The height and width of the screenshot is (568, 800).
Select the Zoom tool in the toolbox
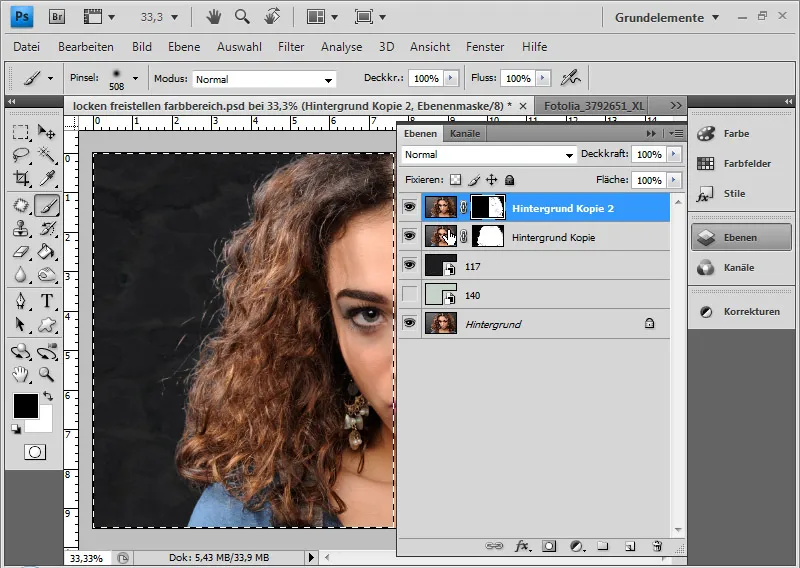(46, 374)
